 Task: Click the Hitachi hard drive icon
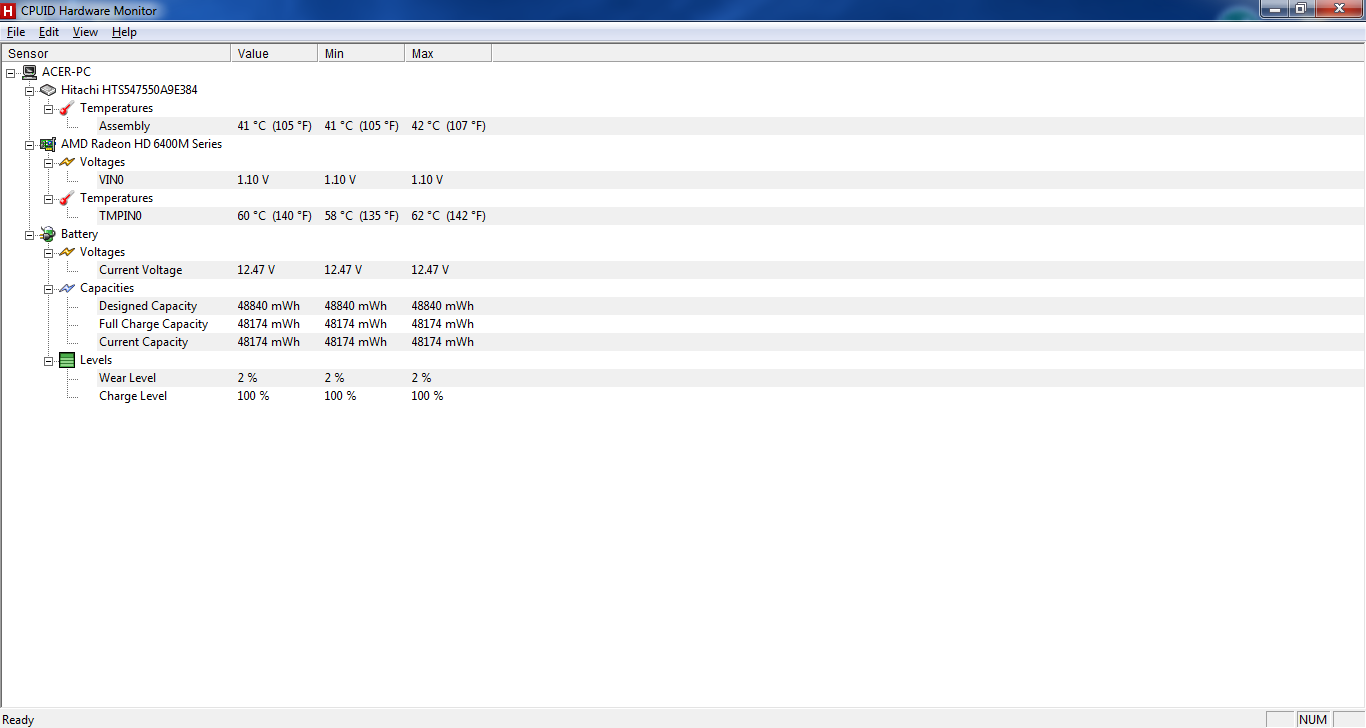pos(48,90)
